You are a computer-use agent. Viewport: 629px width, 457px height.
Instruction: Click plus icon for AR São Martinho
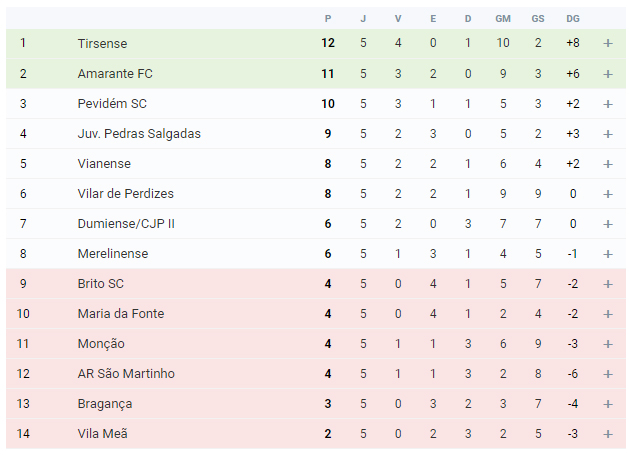[608, 374]
